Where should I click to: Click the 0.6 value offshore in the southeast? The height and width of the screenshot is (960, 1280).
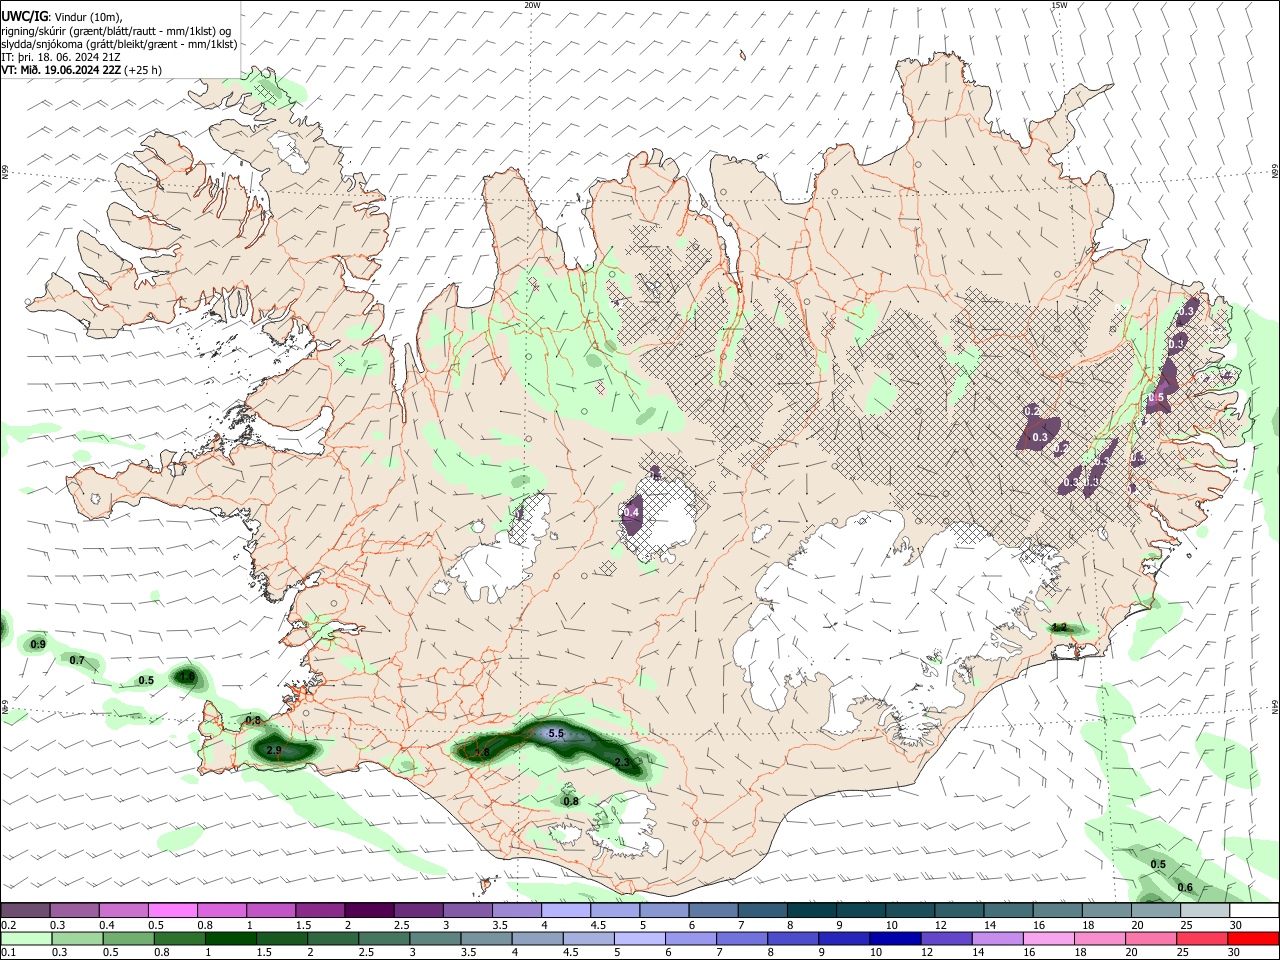click(1185, 888)
